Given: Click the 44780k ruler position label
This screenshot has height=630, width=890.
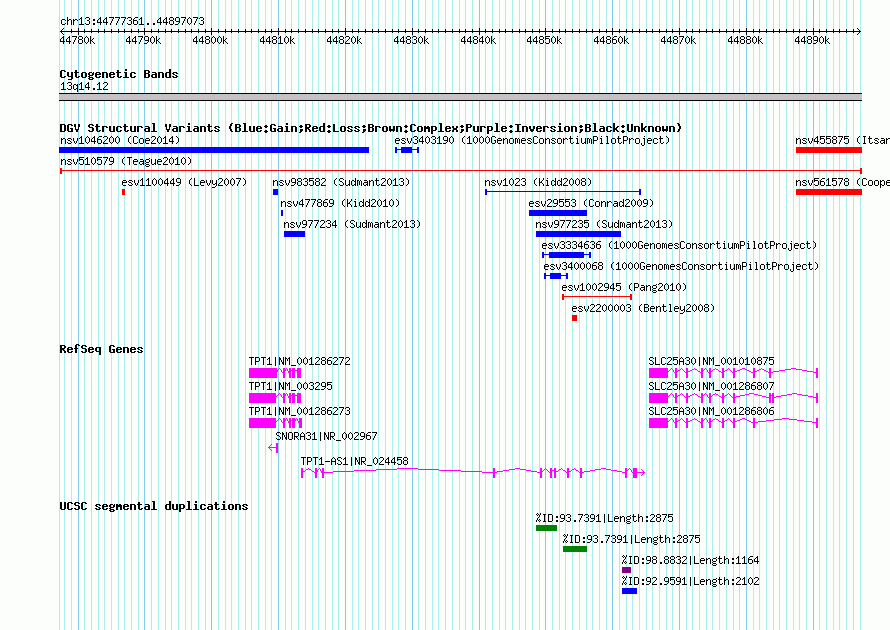Looking at the screenshot, I should (x=77, y=40).
